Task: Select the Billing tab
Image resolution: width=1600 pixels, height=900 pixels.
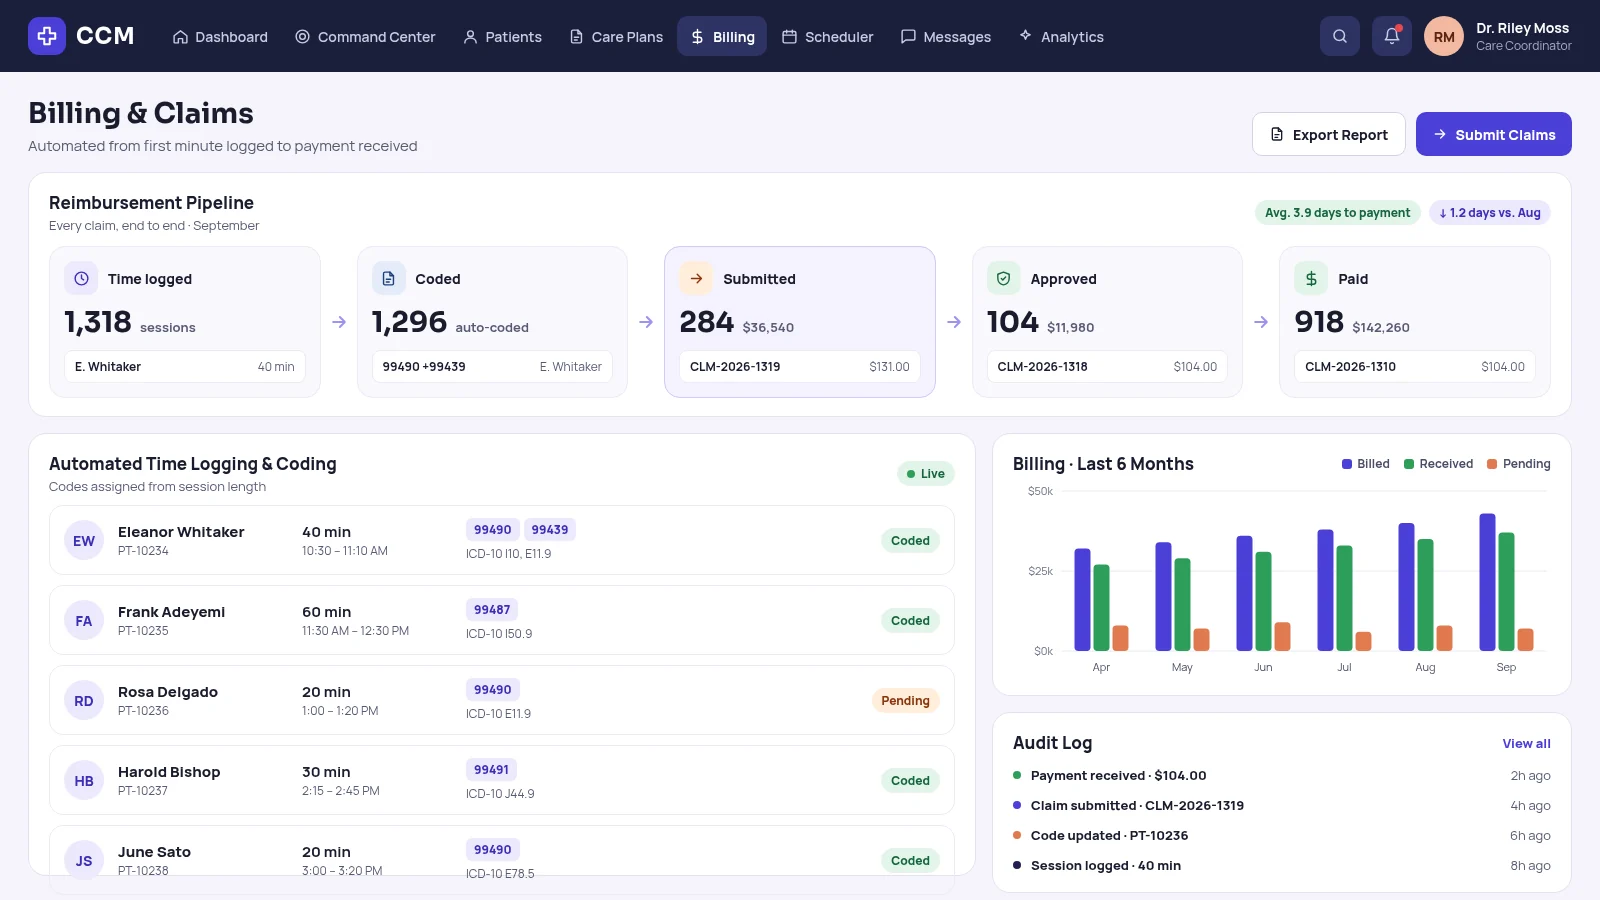Action: coord(722,37)
